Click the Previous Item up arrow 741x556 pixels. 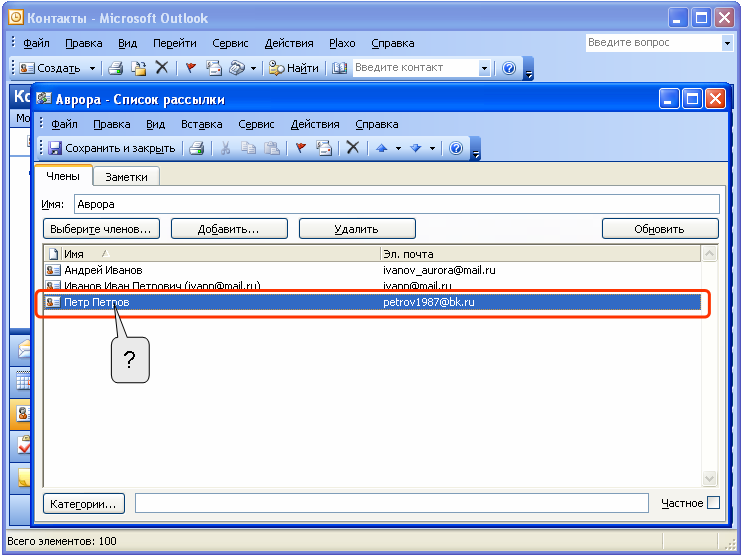point(382,148)
